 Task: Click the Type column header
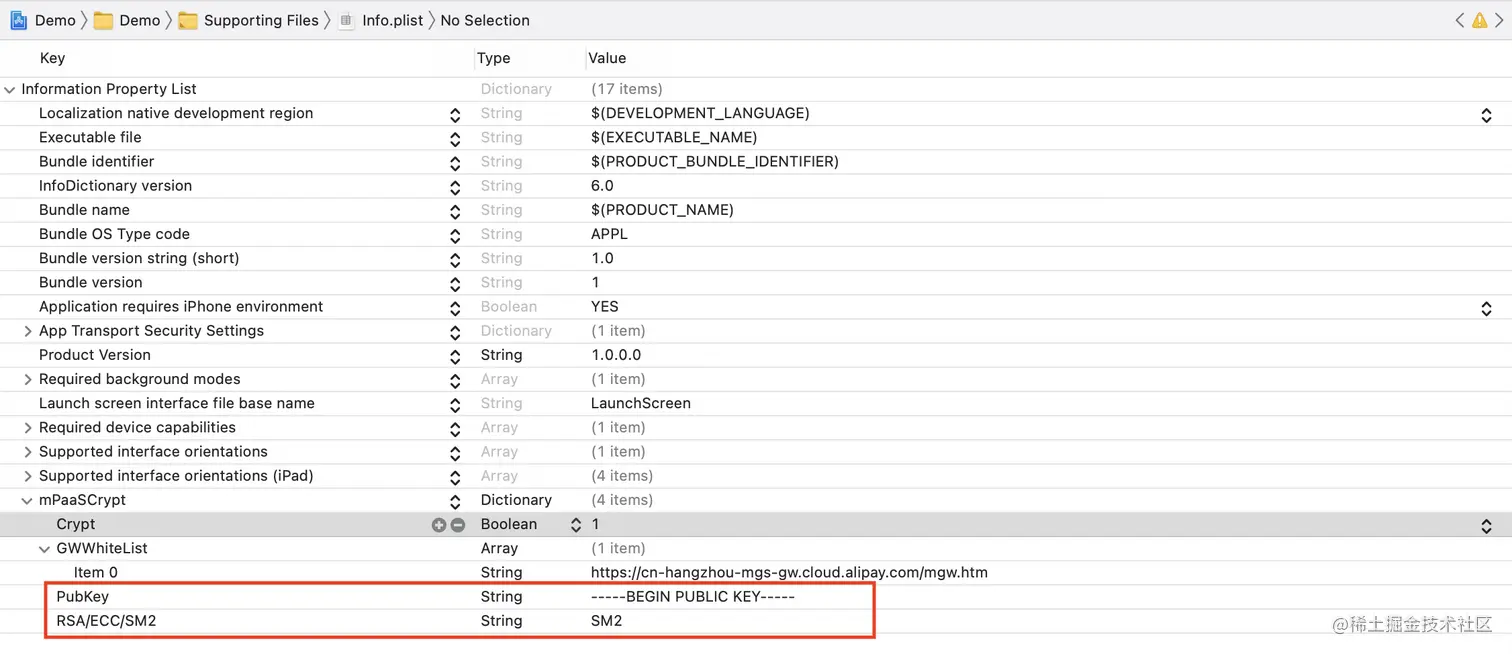click(x=494, y=58)
